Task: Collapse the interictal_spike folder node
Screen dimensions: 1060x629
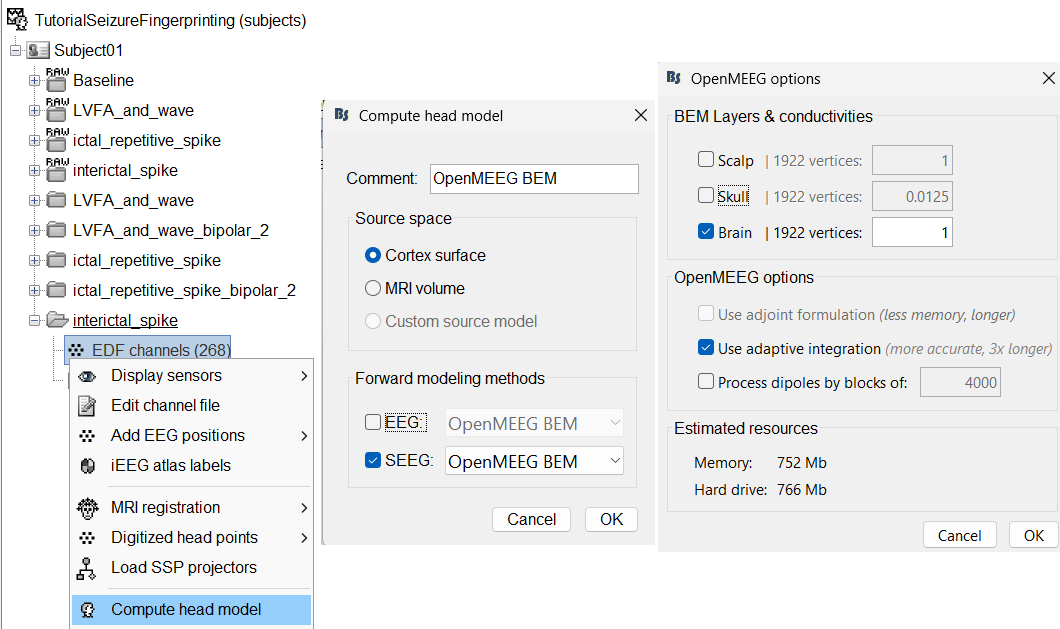Action: pos(35,320)
